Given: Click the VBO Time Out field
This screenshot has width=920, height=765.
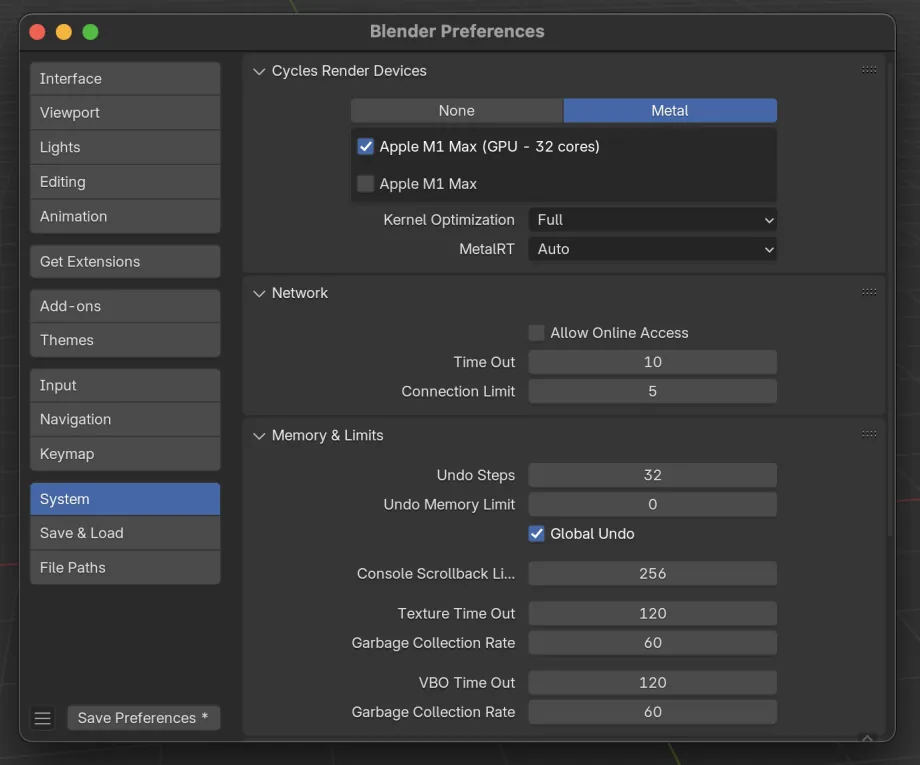Looking at the screenshot, I should tap(652, 683).
